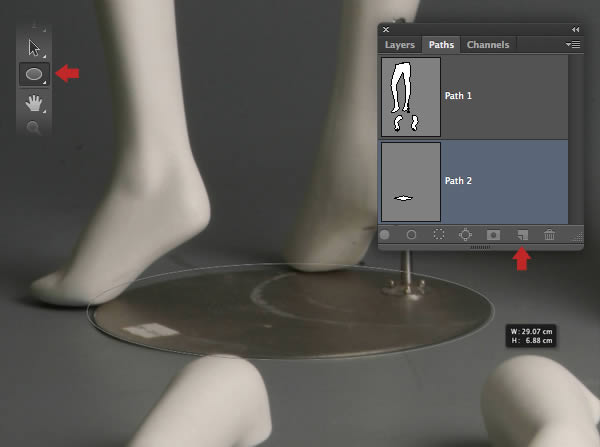Select the Path 1 row

click(474, 97)
